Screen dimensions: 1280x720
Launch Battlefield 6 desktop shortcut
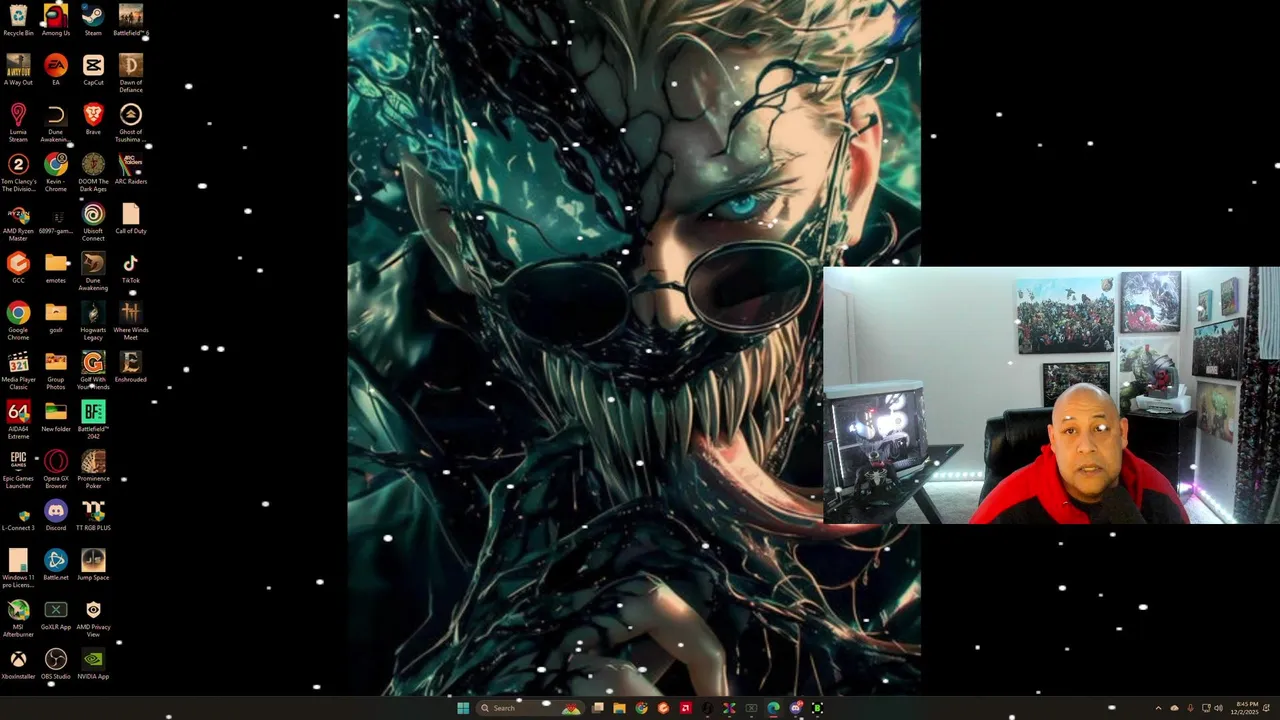131,20
